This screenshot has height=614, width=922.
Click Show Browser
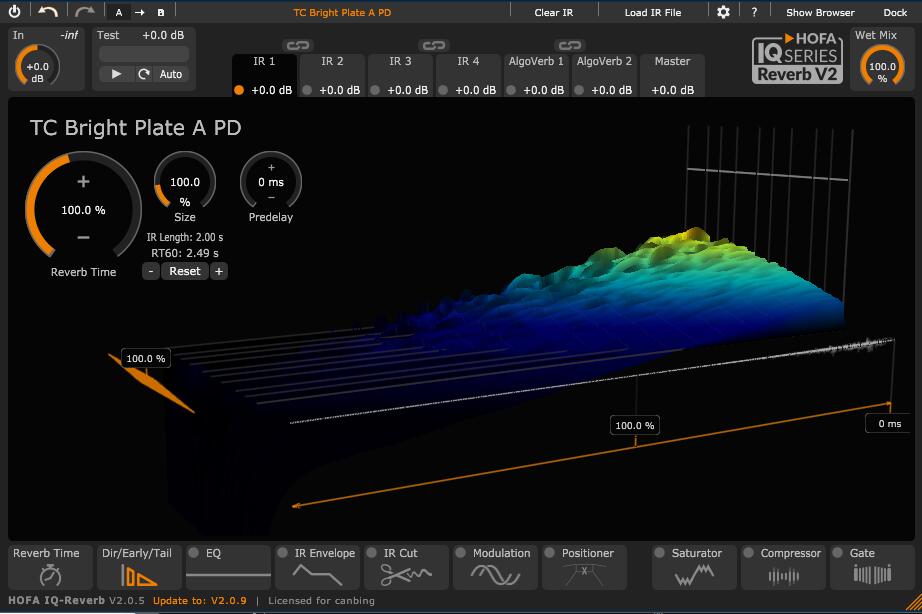point(820,12)
